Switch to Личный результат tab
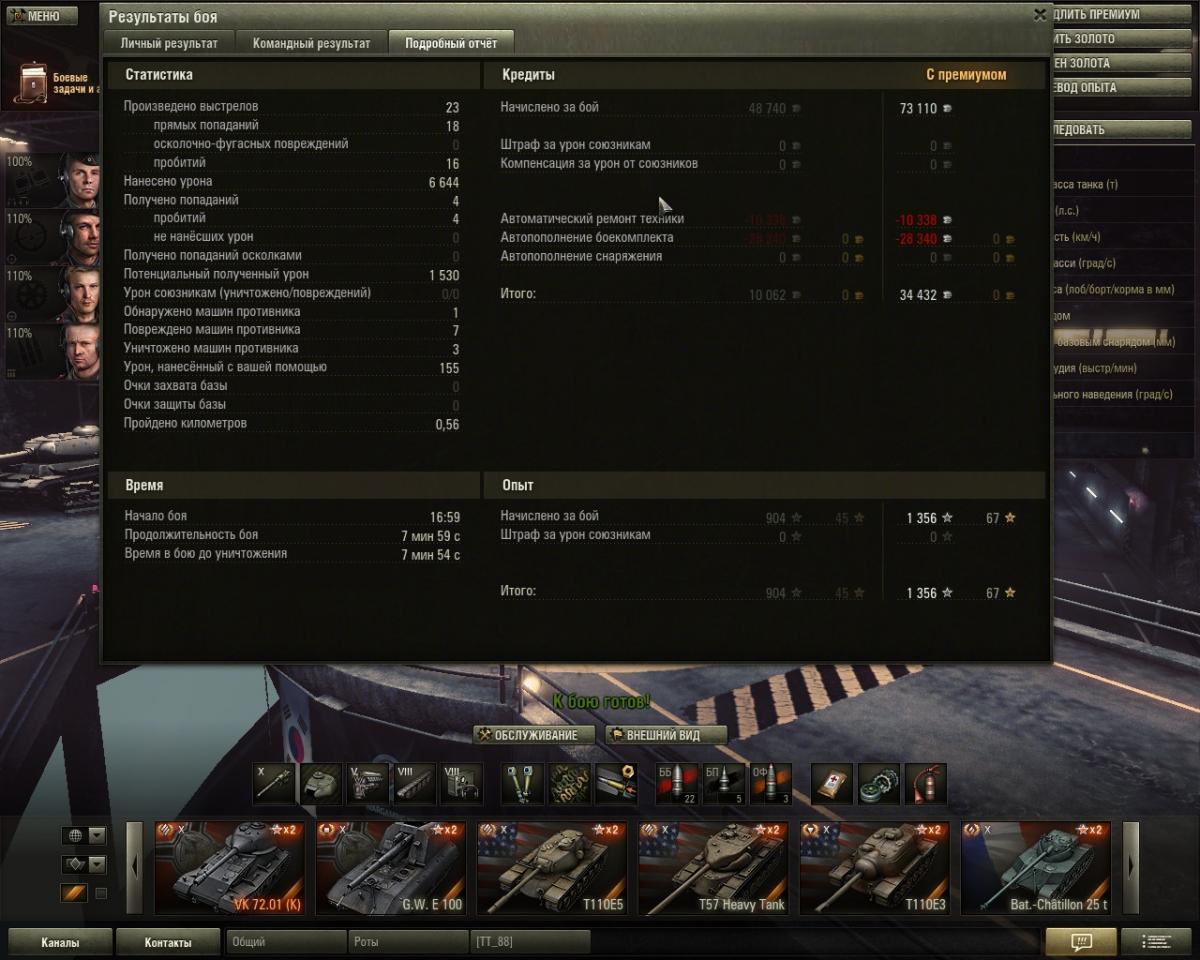 pyautogui.click(x=169, y=43)
